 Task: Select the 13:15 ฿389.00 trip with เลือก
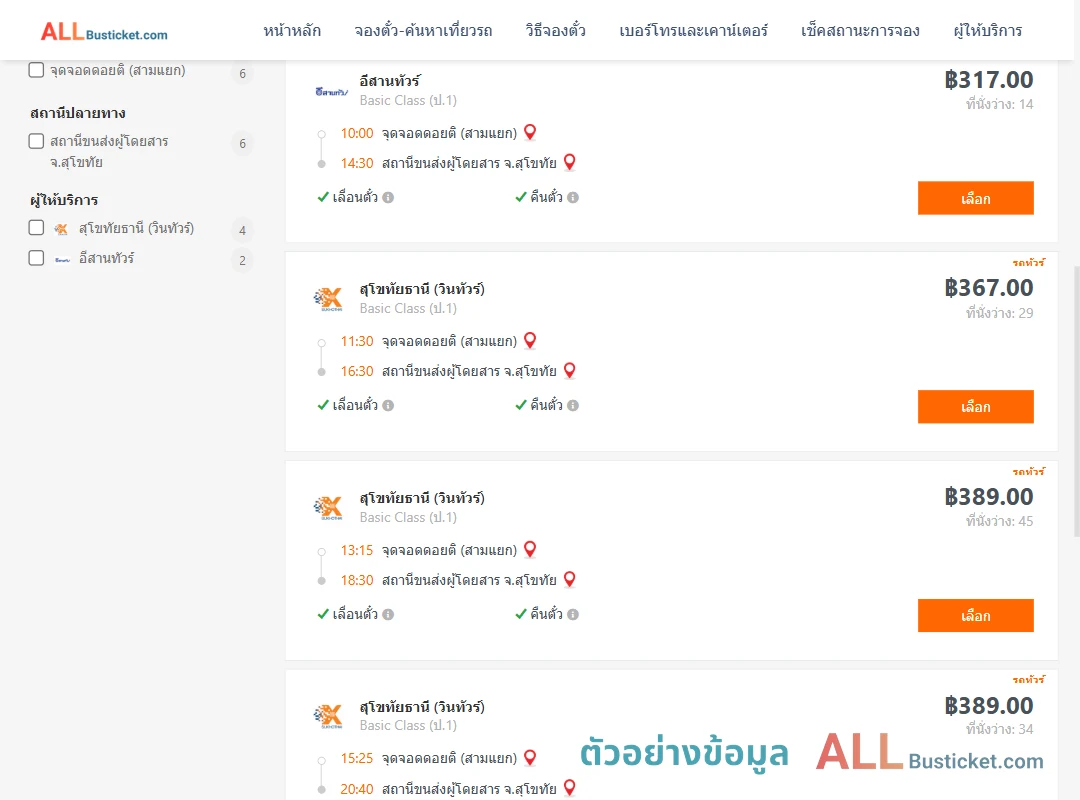click(x=975, y=615)
